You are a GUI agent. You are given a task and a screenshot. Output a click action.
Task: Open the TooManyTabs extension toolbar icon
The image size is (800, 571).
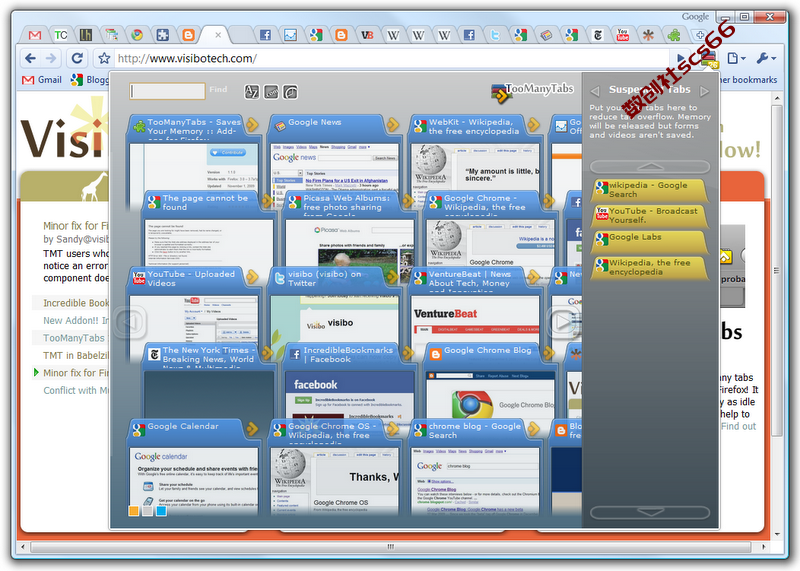click(710, 60)
